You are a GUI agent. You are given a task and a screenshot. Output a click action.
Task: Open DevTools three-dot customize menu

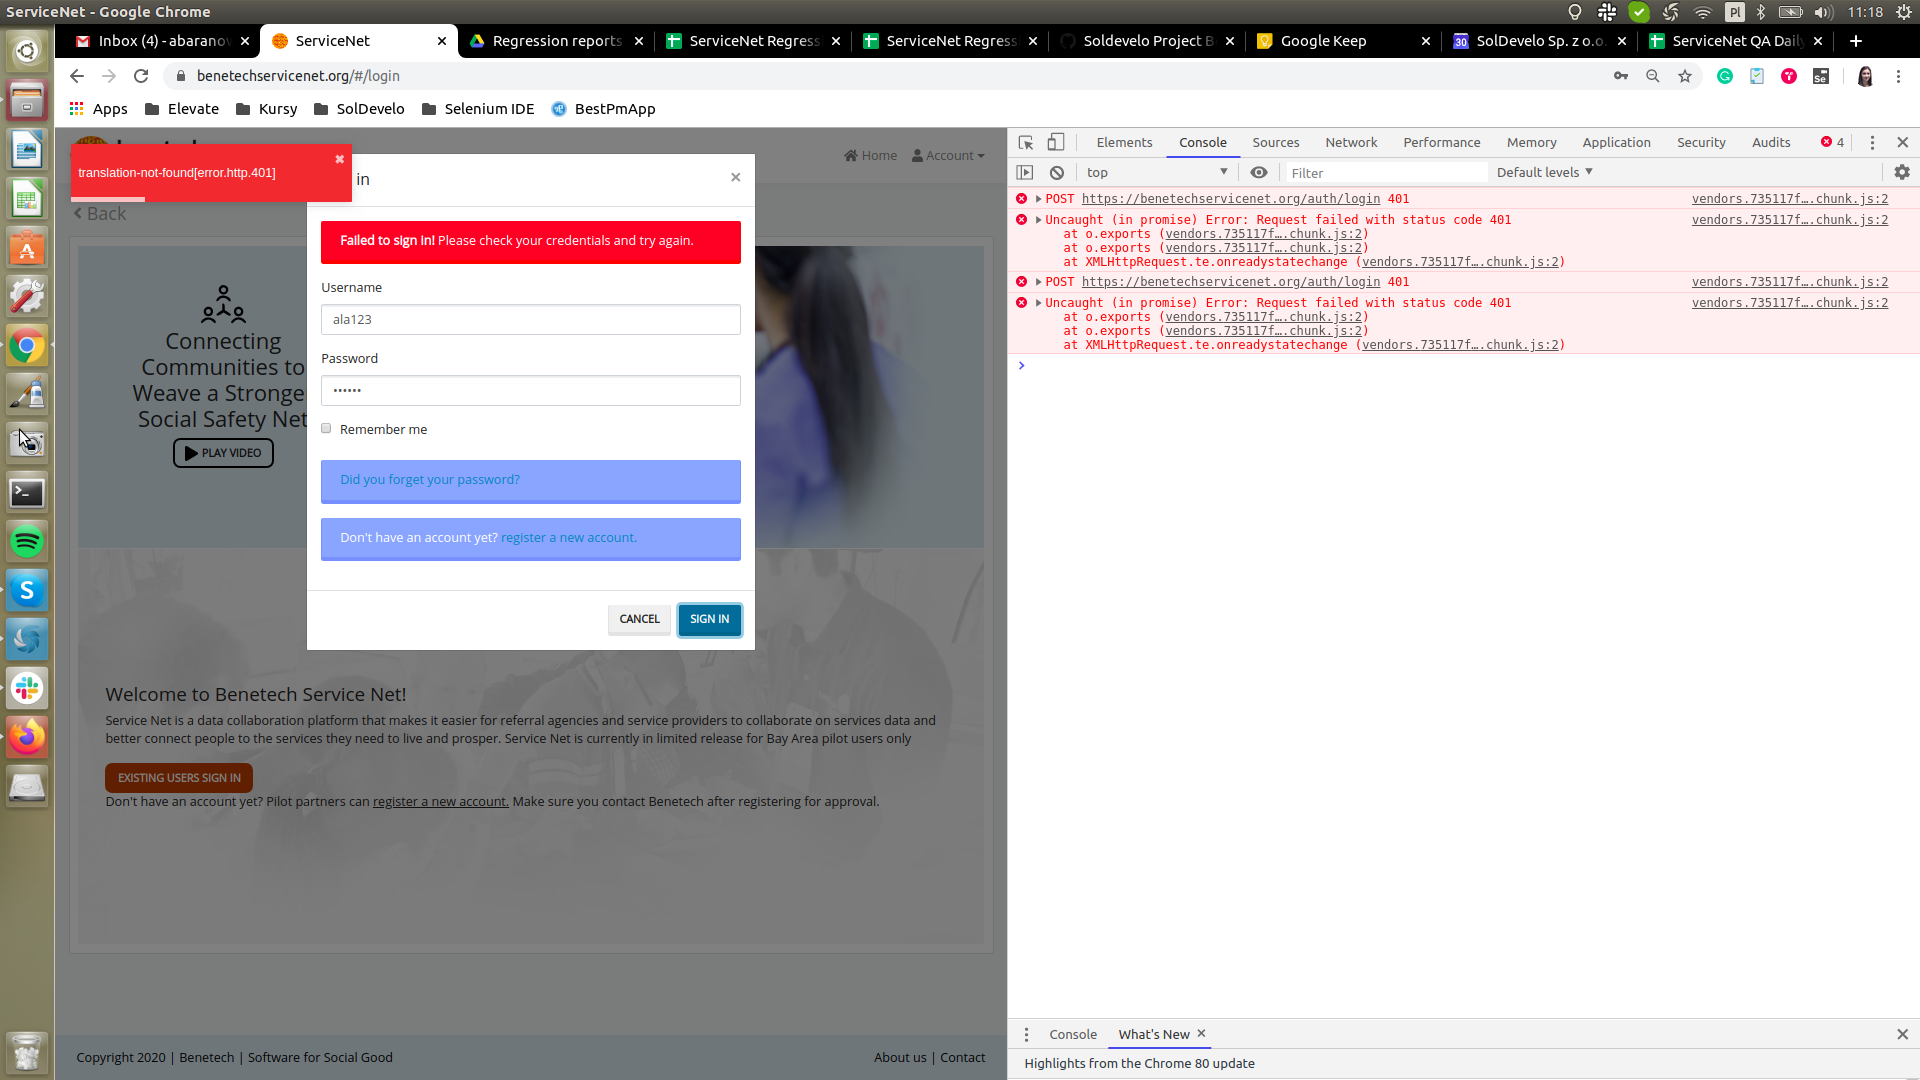click(x=1872, y=142)
